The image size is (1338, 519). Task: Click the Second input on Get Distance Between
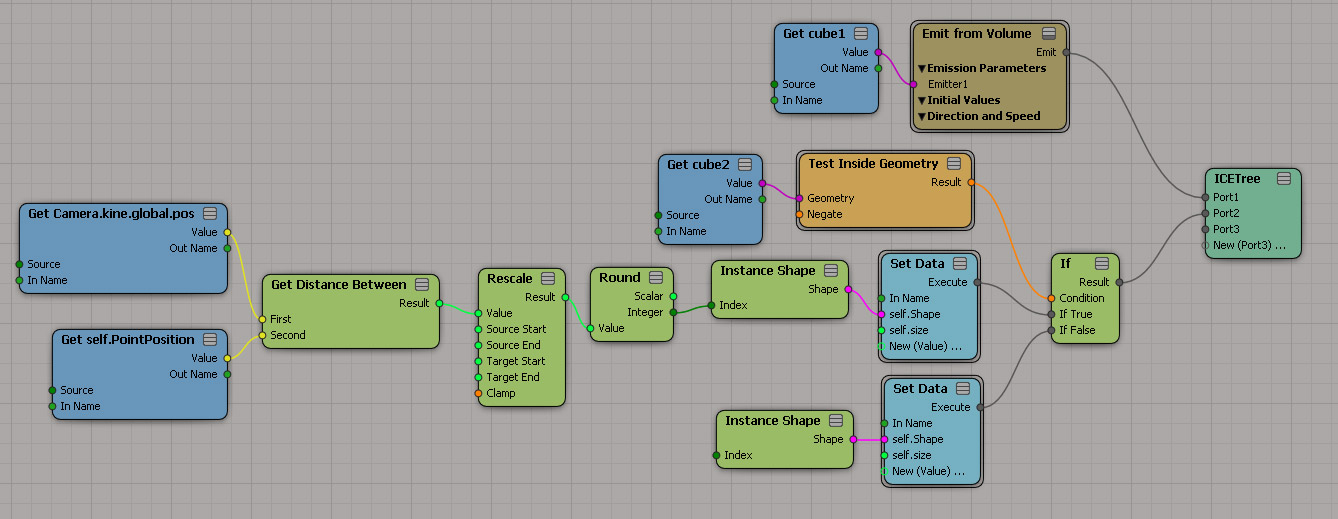[x=263, y=336]
